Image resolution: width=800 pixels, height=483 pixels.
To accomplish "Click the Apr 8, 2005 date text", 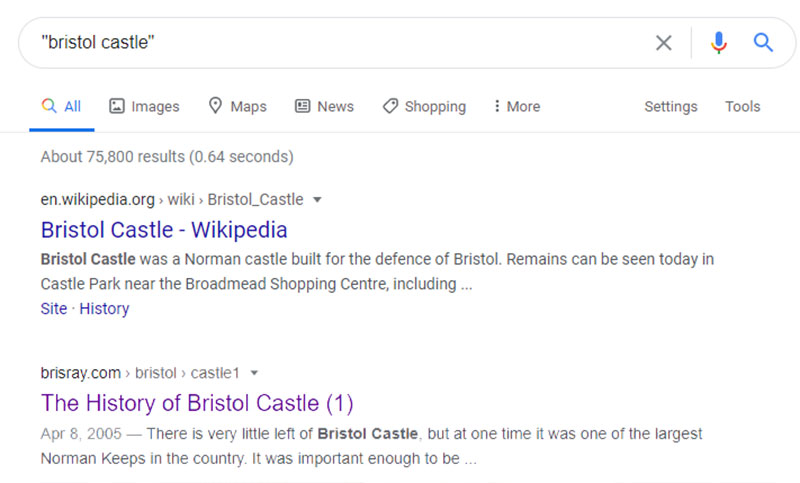I will tap(81, 434).
